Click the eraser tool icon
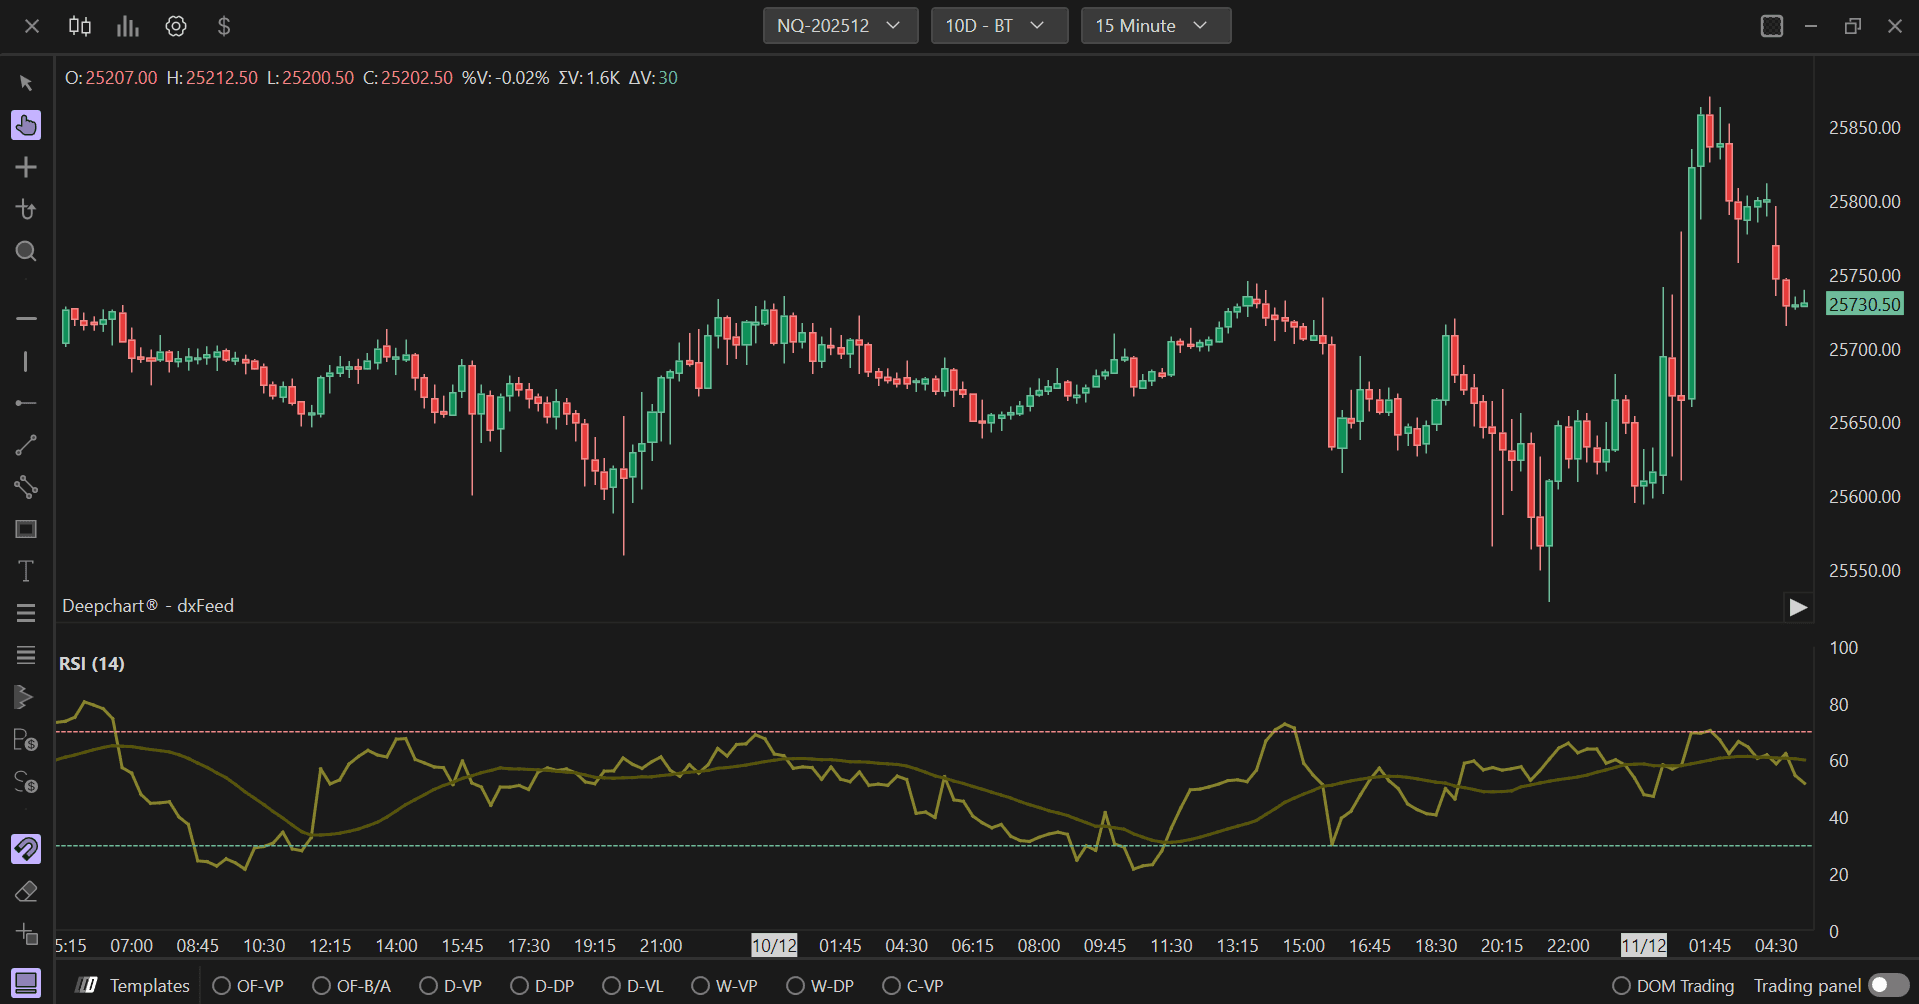This screenshot has width=1919, height=1004. pyautogui.click(x=26, y=891)
